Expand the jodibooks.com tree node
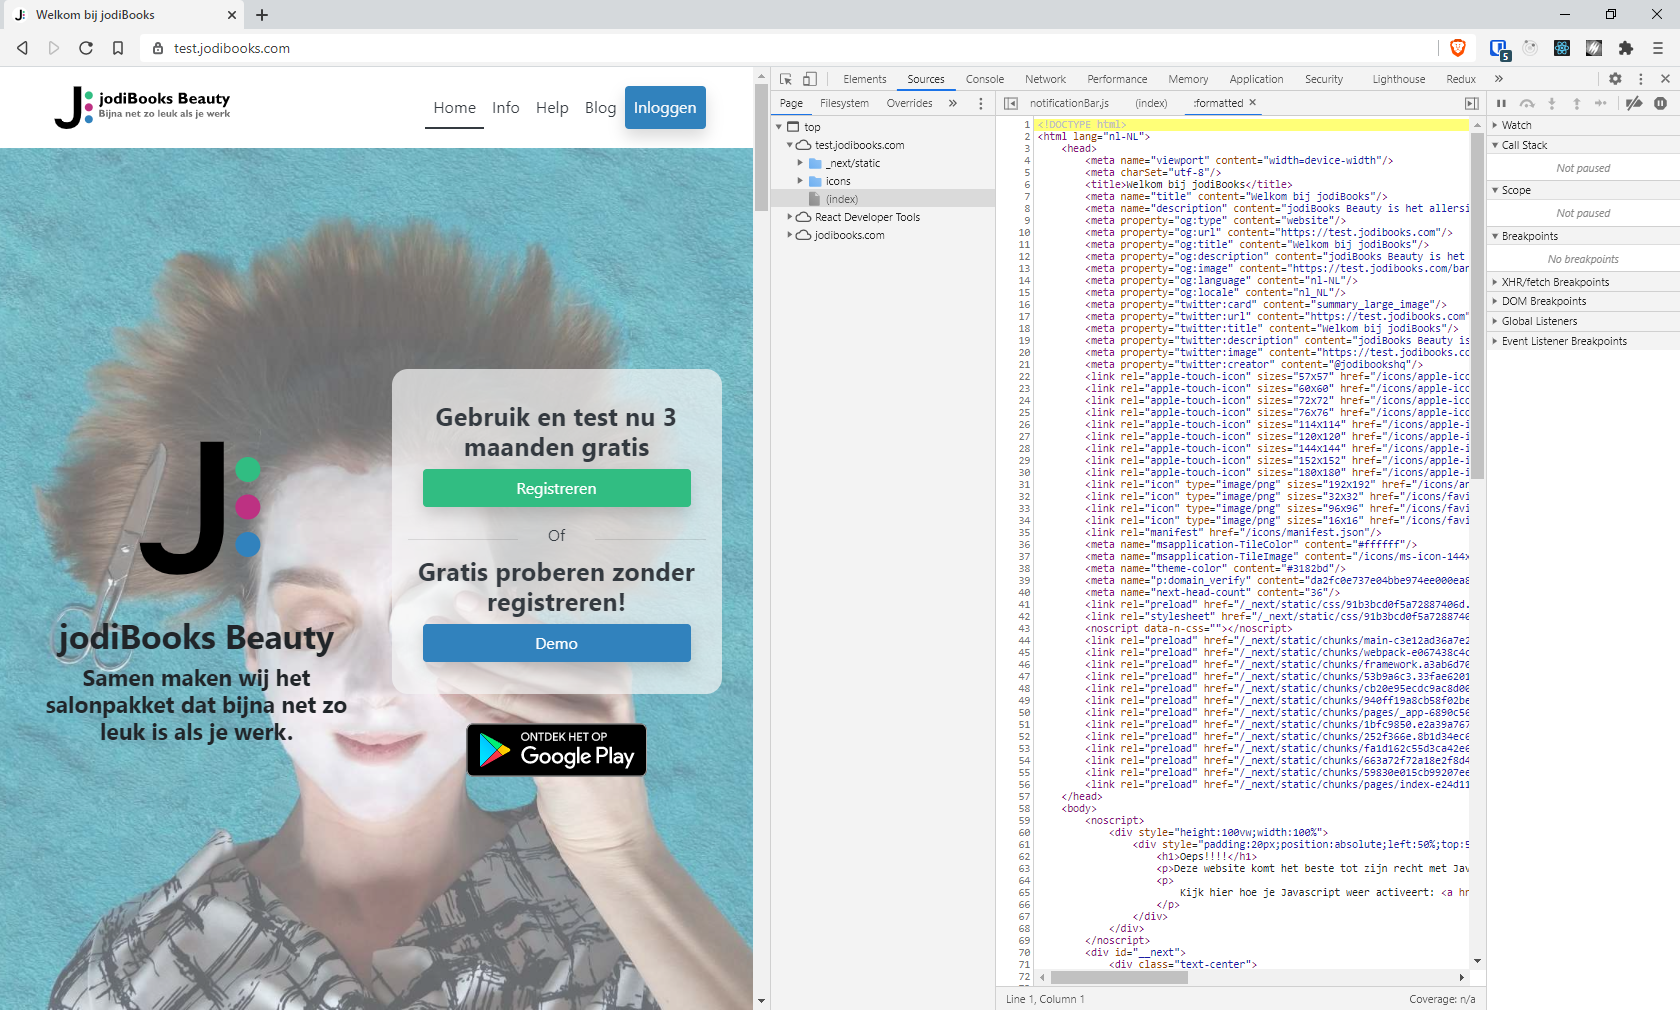1680x1010 pixels. [789, 235]
